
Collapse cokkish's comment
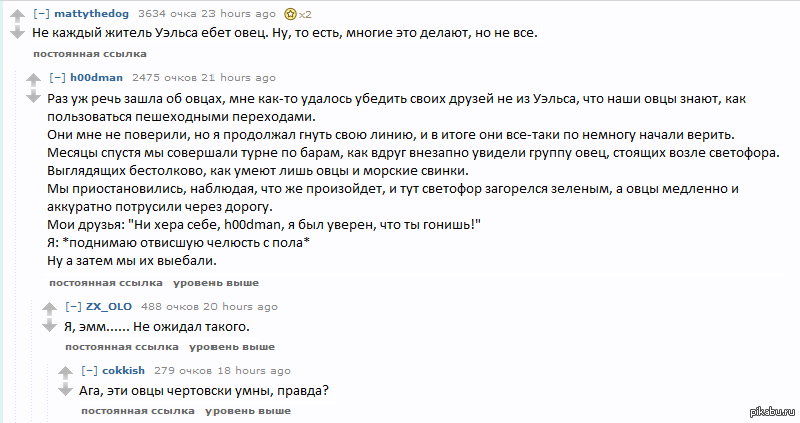tap(89, 370)
